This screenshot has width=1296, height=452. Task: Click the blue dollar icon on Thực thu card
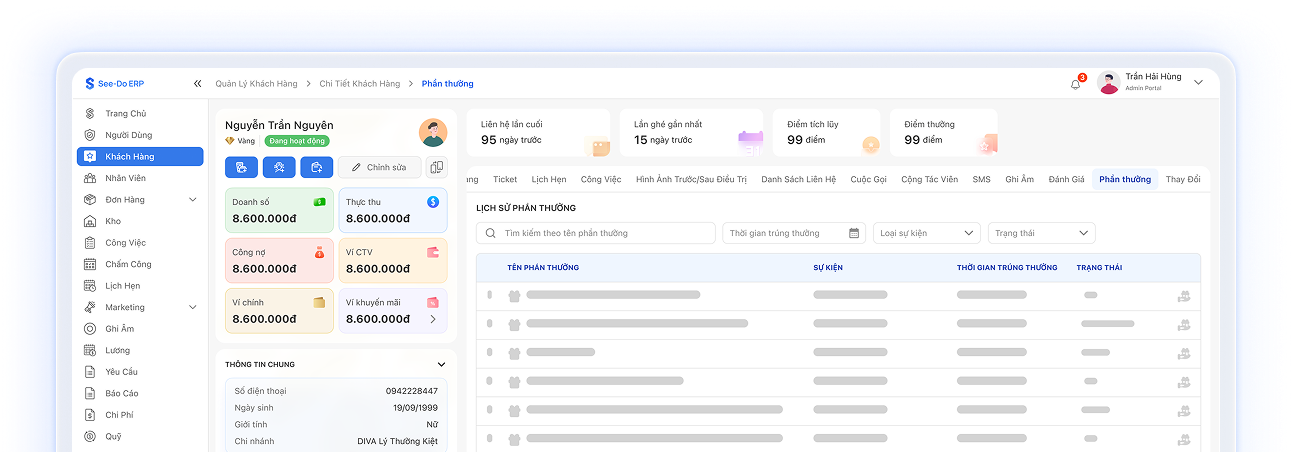[433, 201]
